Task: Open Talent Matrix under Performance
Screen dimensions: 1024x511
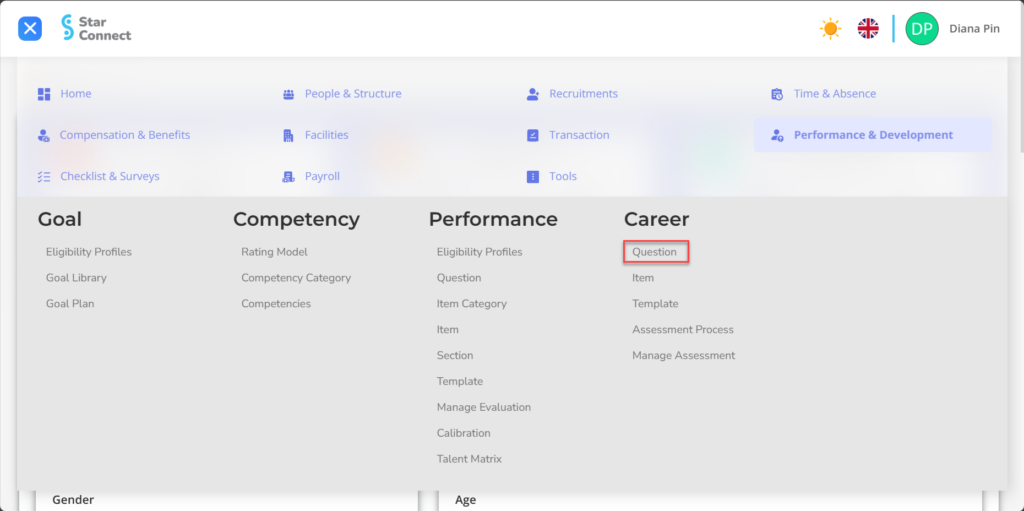Action: tap(470, 459)
